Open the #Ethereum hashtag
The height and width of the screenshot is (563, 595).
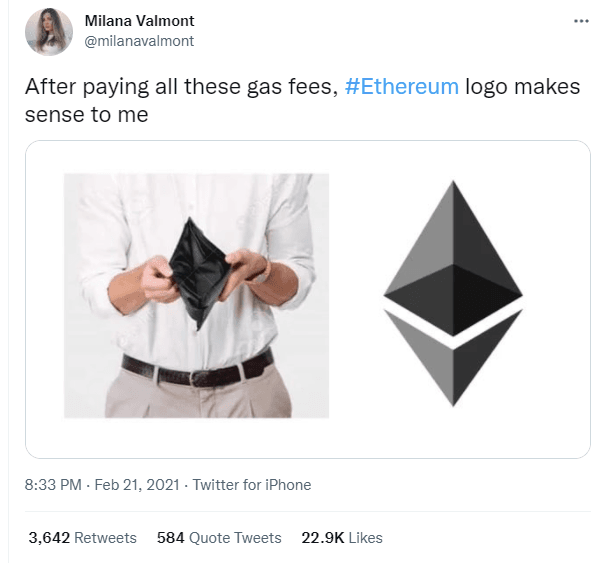(401, 86)
